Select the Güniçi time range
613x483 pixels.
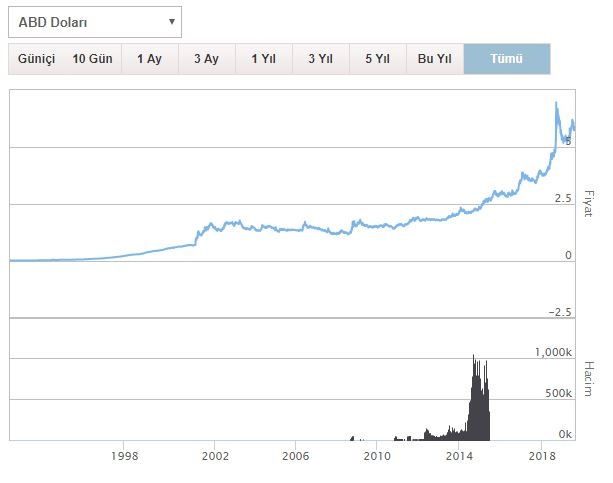(36, 58)
